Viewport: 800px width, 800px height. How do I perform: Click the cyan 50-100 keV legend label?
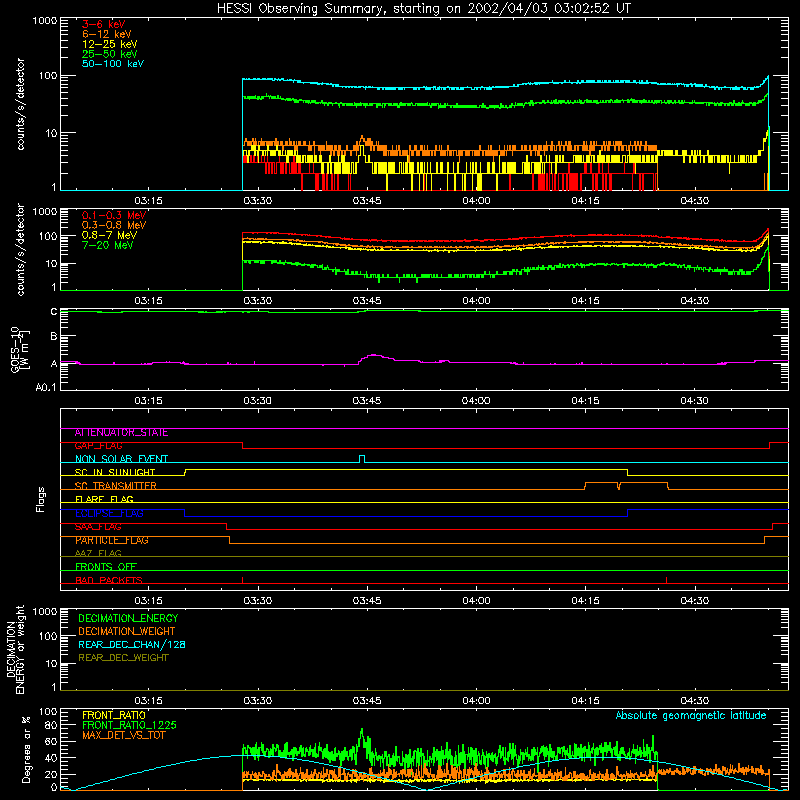coord(113,64)
